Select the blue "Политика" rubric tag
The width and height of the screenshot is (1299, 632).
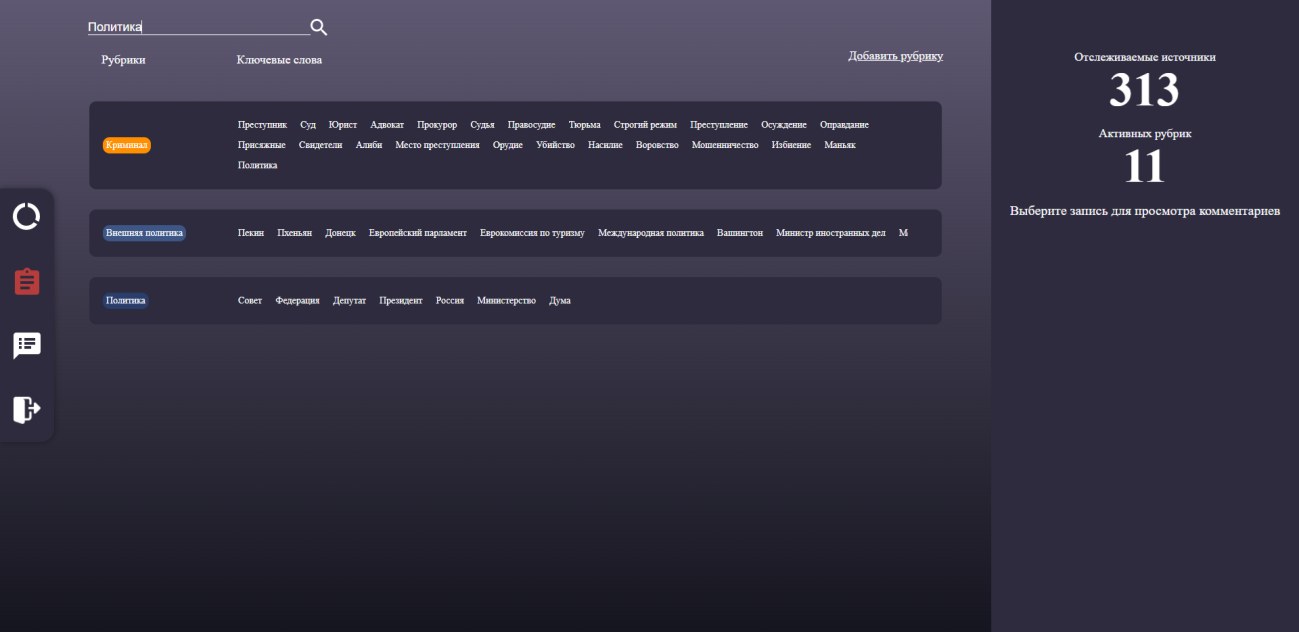click(126, 300)
